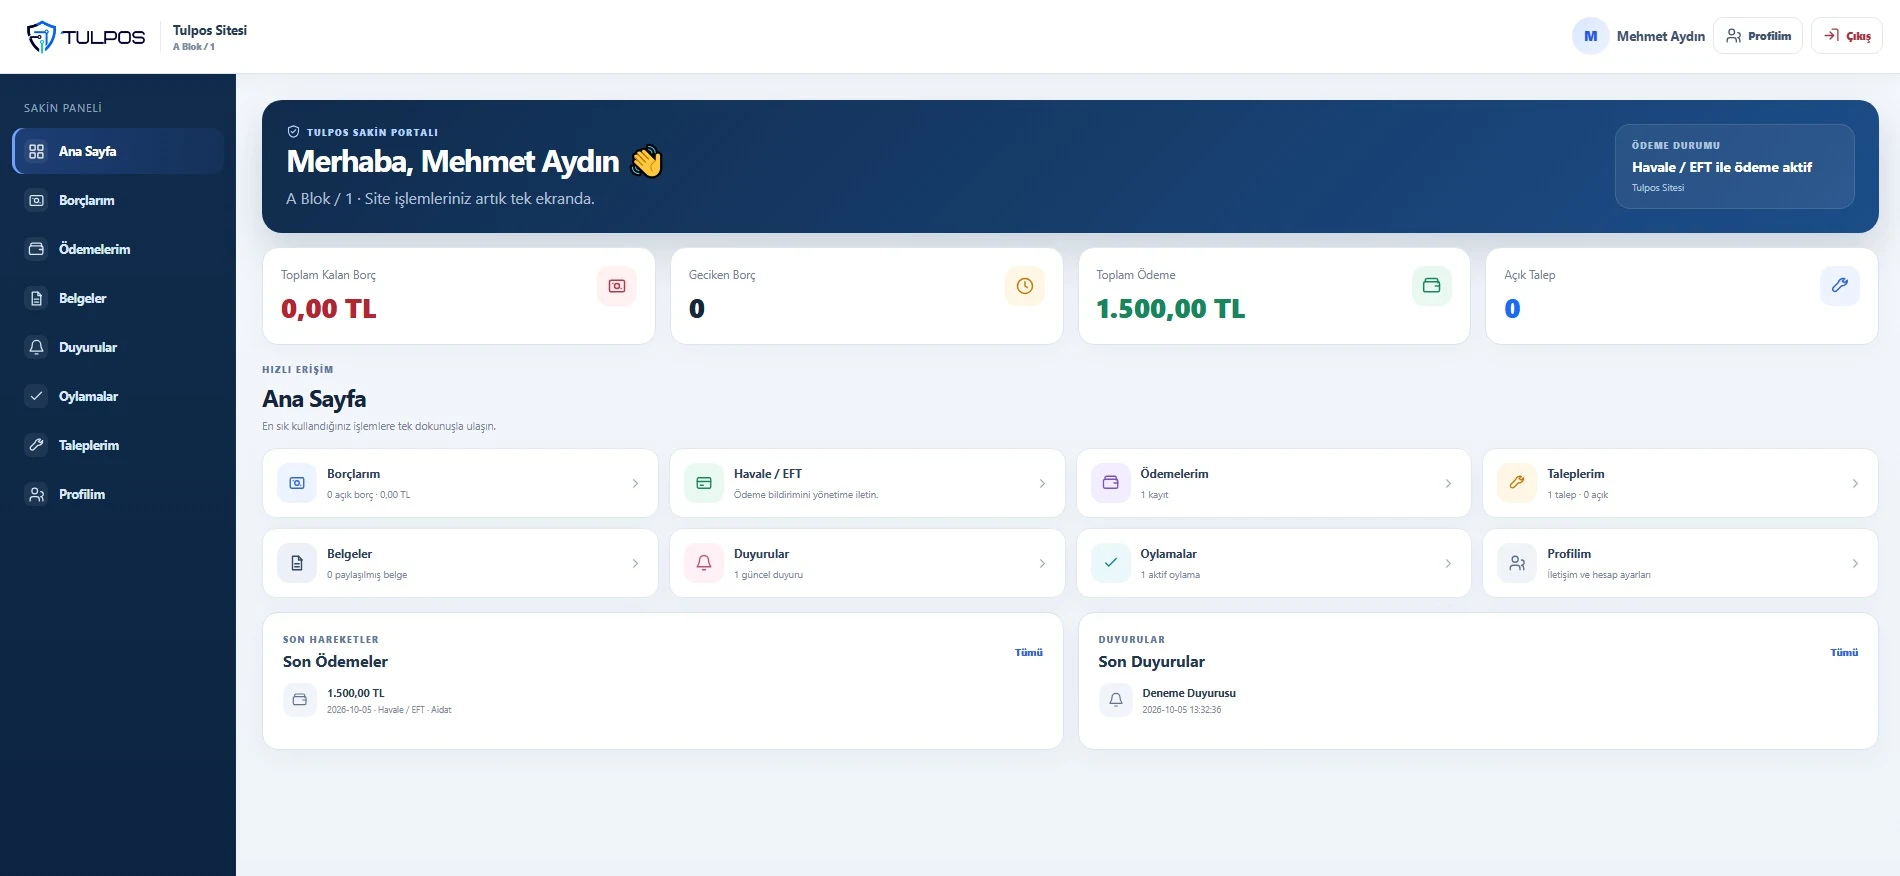
Task: Open Ödemelerim card via its chevron
Action: (x=1448, y=484)
